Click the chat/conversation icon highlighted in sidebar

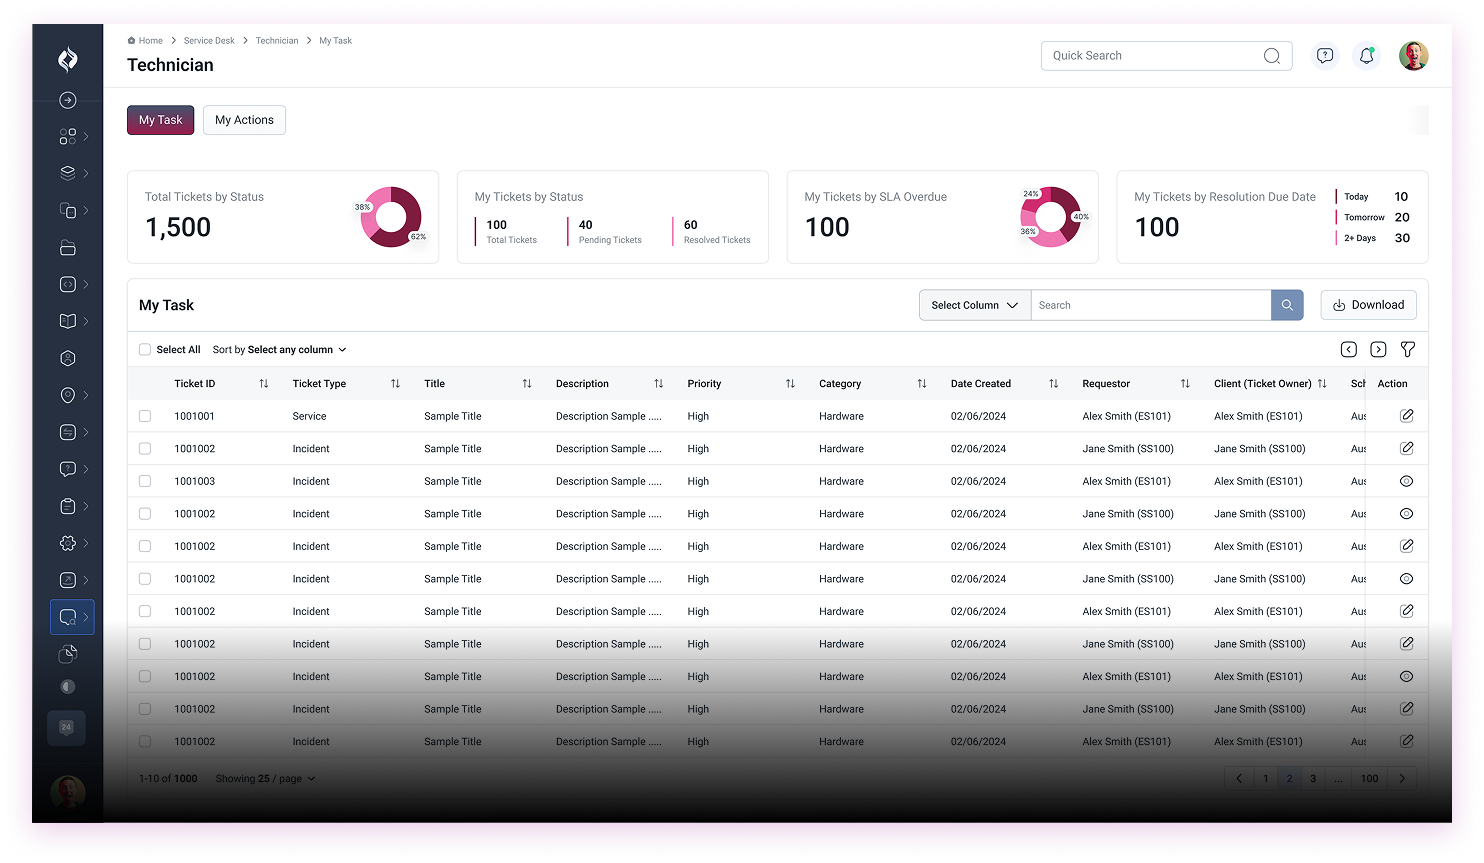point(69,617)
